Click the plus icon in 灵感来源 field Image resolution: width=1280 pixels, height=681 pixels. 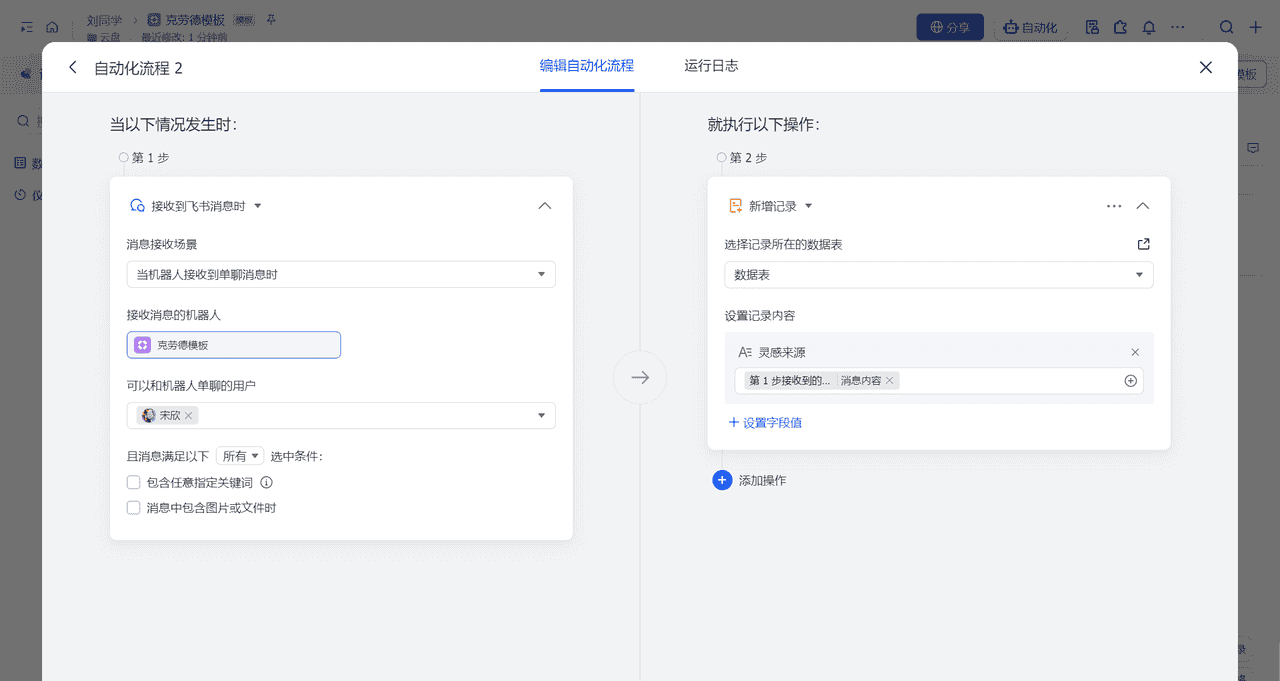point(1131,381)
